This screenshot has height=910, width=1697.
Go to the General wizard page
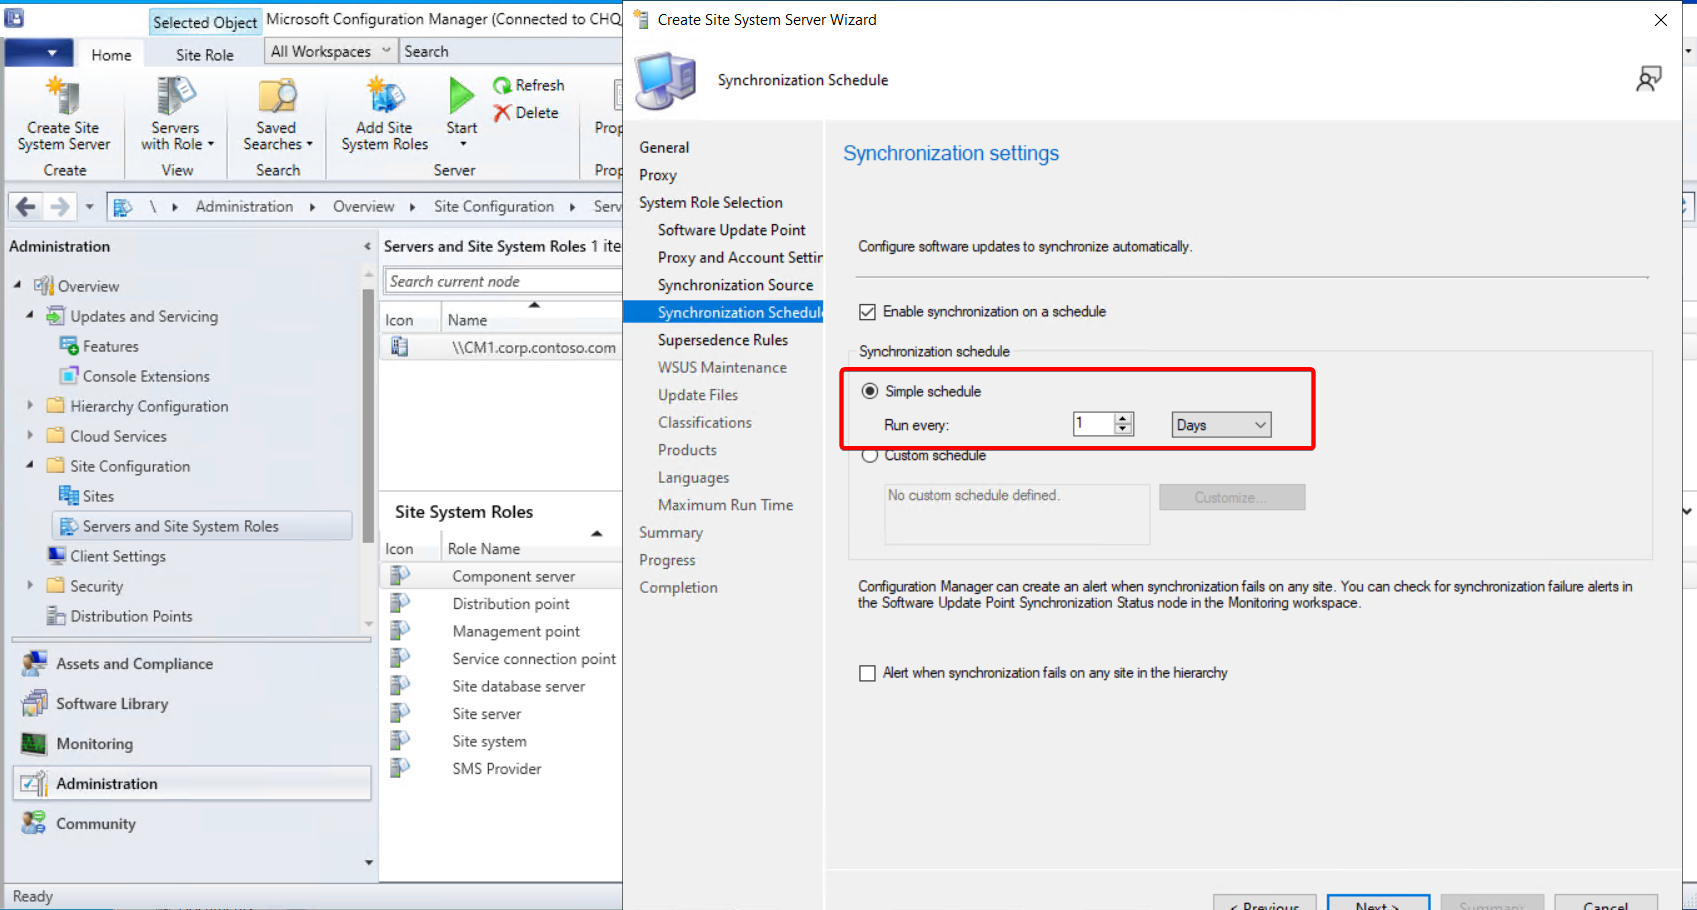pyautogui.click(x=664, y=147)
